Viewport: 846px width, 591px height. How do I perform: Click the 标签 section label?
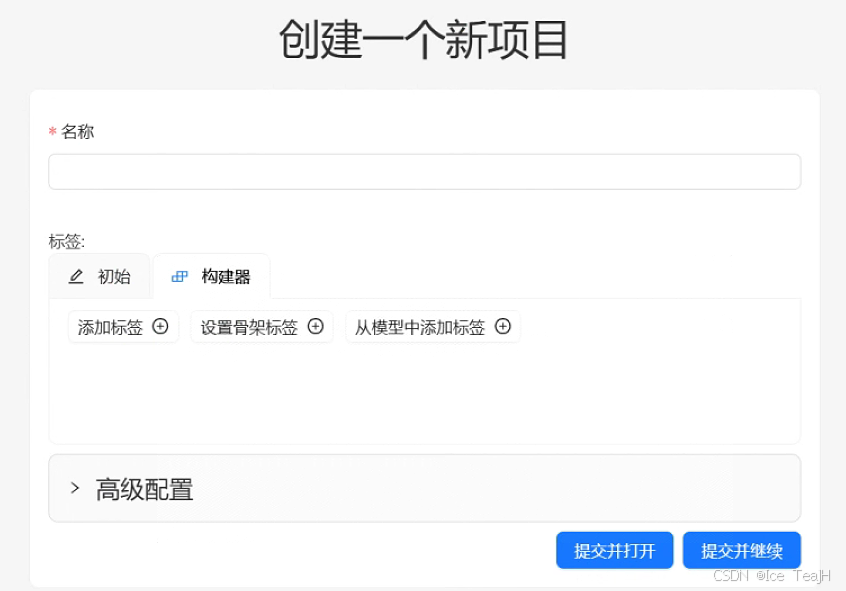[66, 240]
